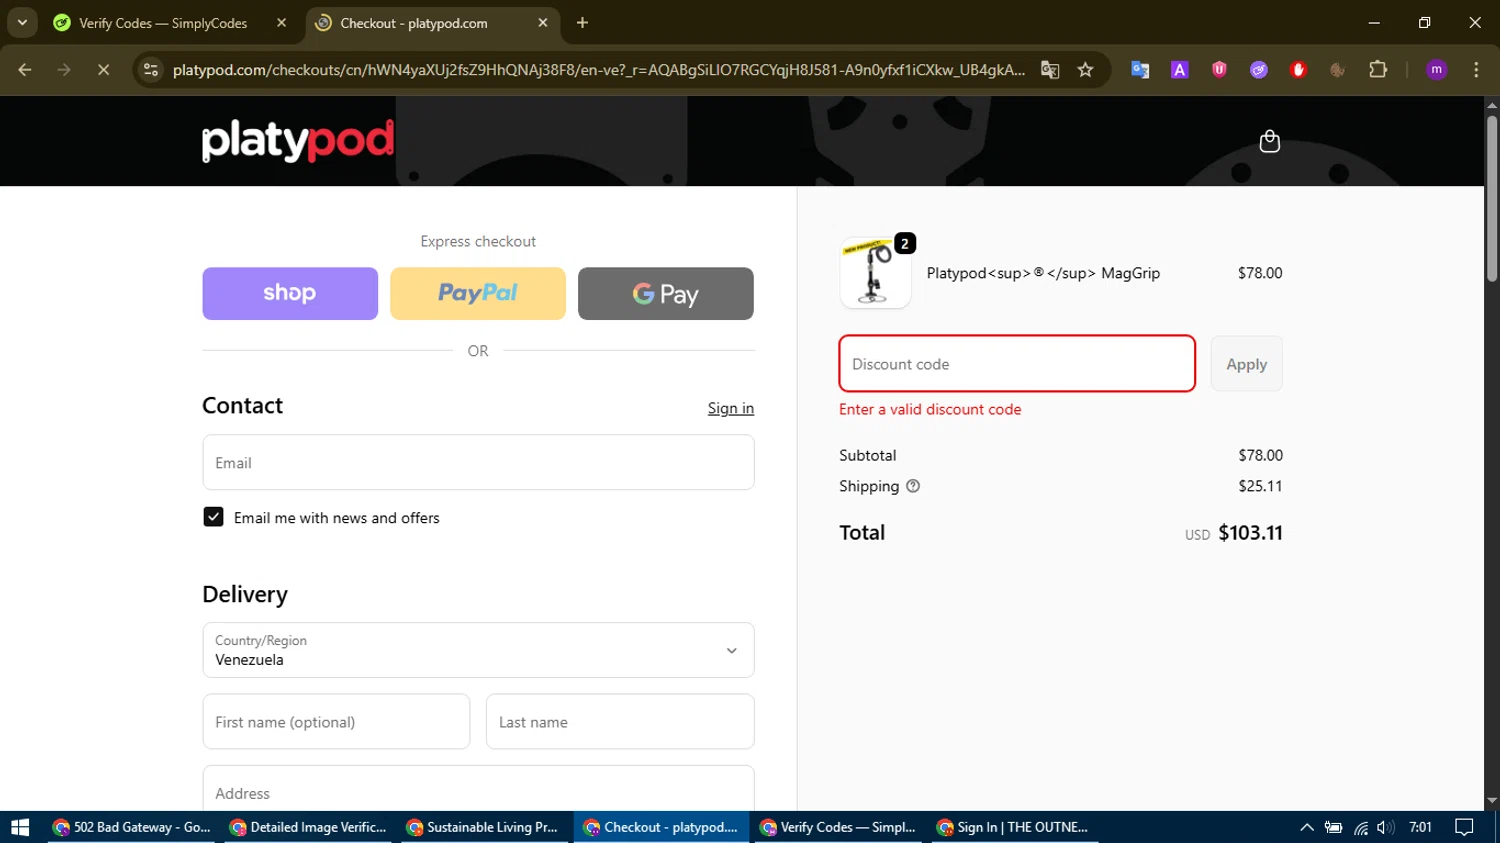Open Sign In | THE OUTNE... taskbar window
The image size is (1500, 843).
(x=1016, y=827)
